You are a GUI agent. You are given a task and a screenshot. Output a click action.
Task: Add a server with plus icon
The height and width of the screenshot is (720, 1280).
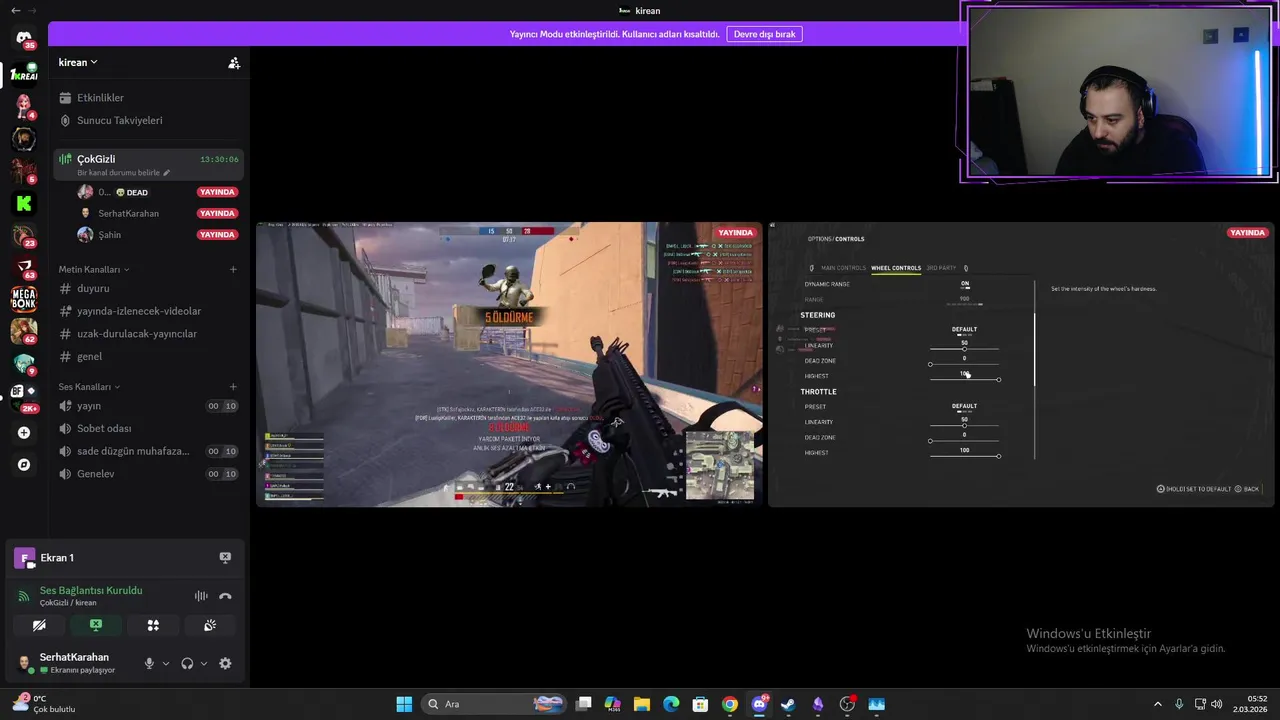pyautogui.click(x=24, y=433)
